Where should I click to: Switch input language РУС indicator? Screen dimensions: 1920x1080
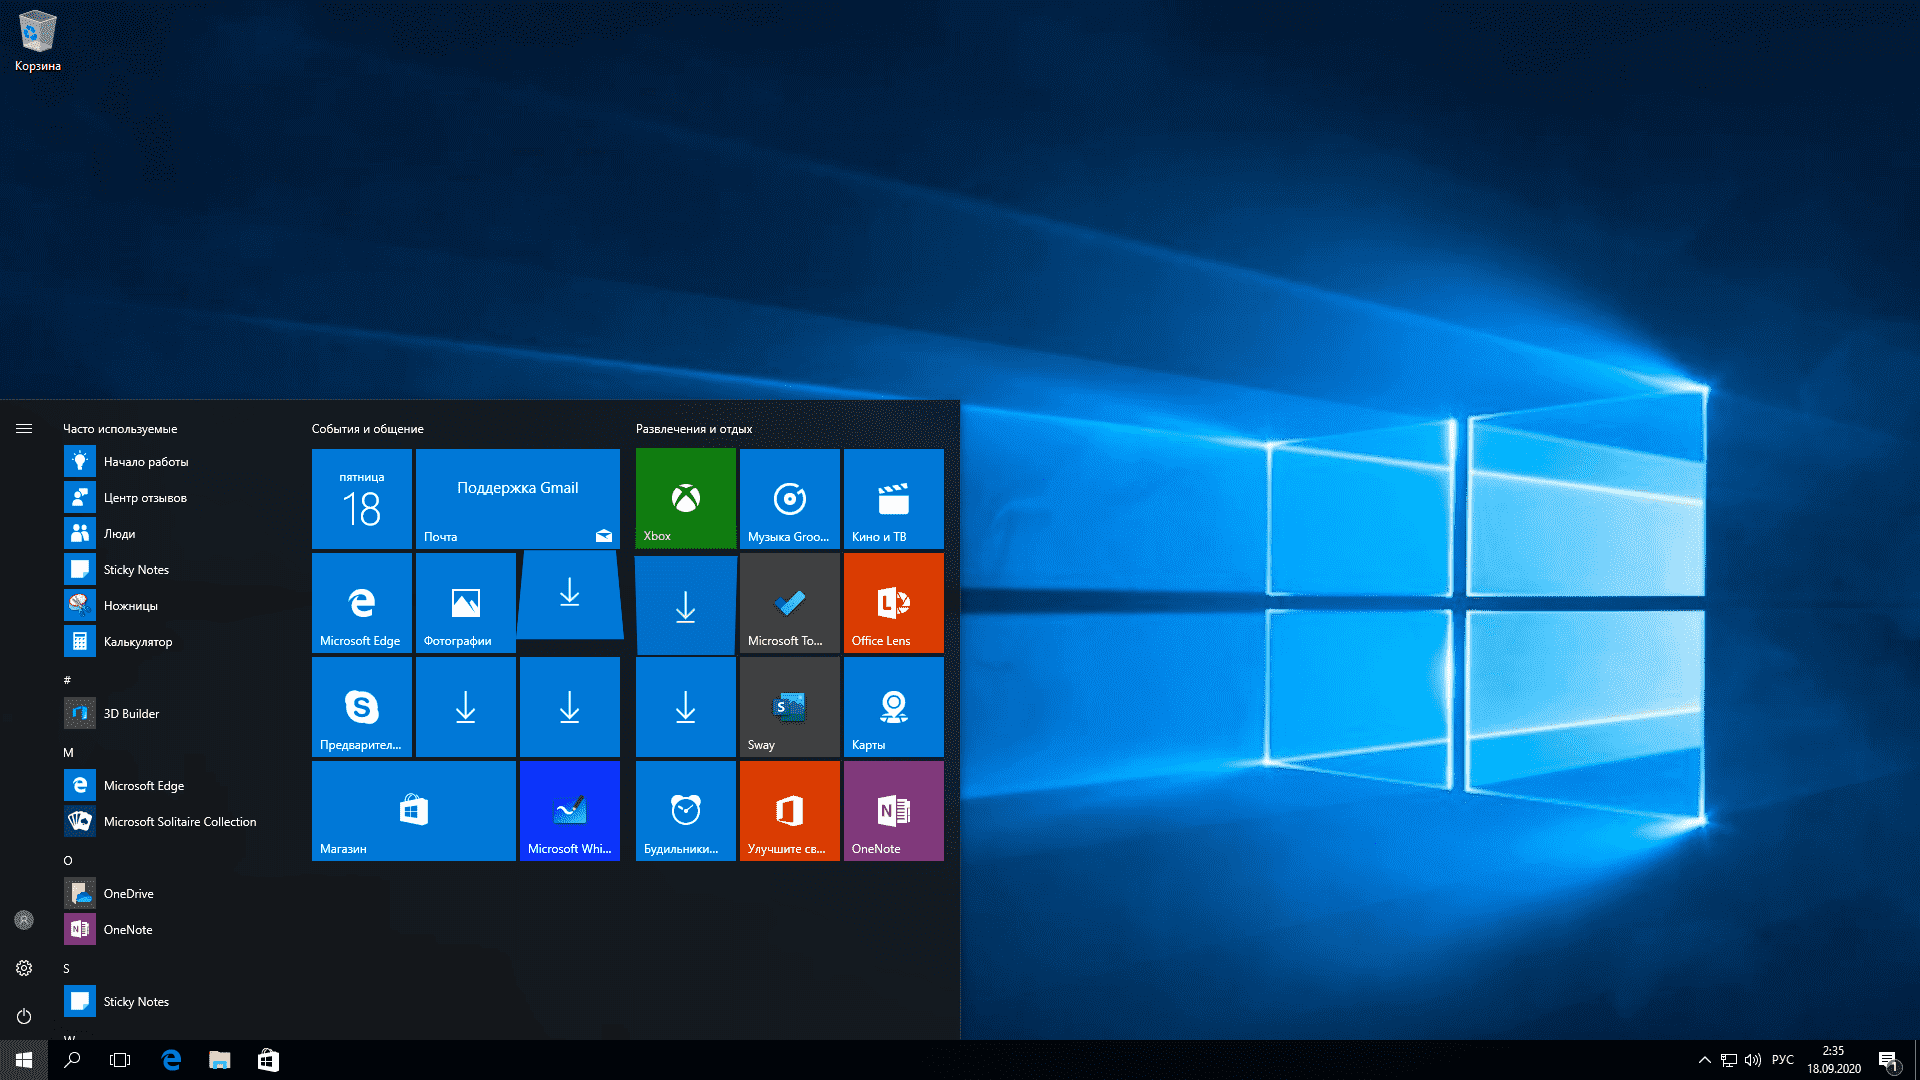(x=1783, y=1060)
